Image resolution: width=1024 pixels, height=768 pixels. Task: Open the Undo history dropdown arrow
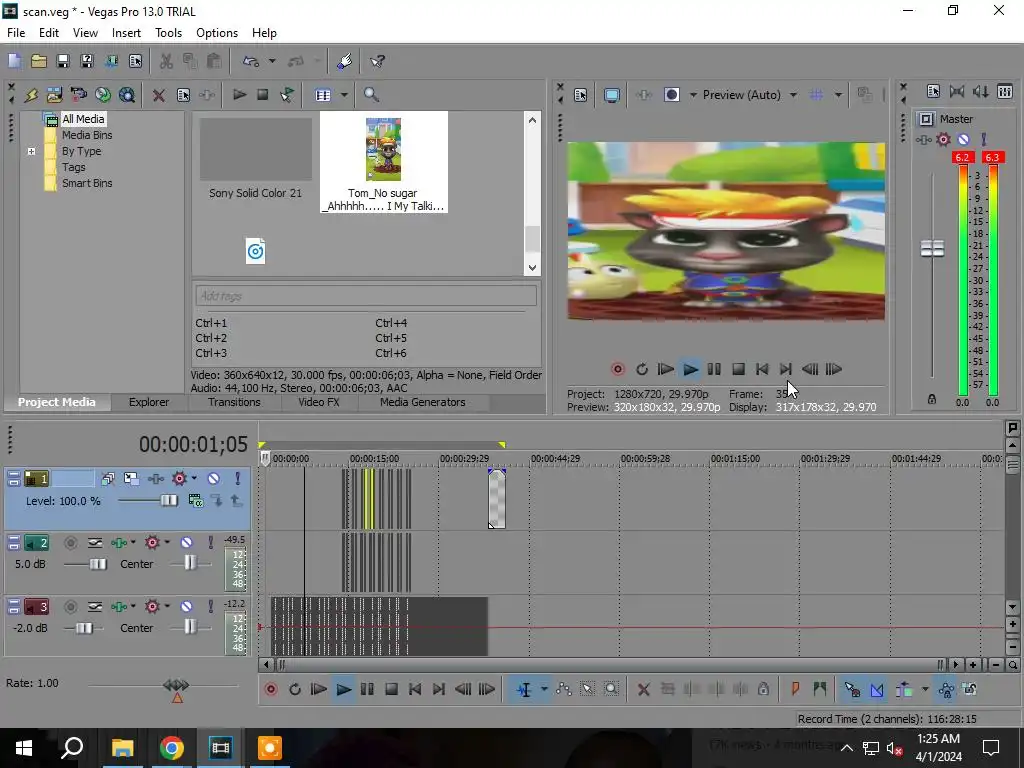[272, 61]
